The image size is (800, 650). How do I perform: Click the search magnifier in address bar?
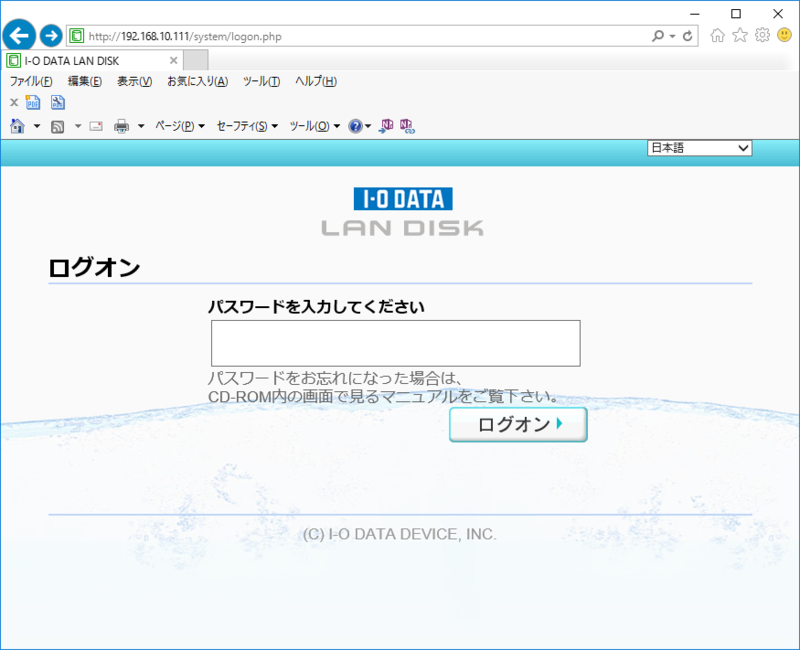(658, 36)
